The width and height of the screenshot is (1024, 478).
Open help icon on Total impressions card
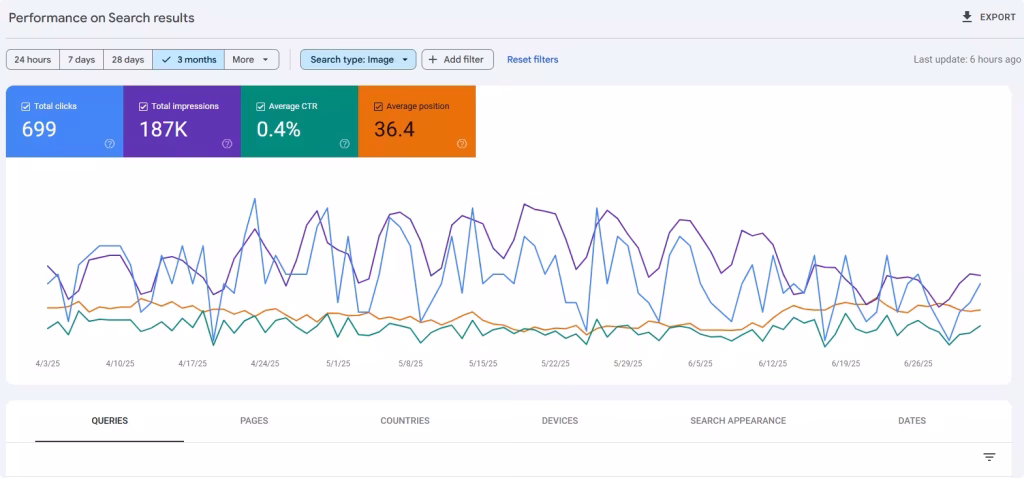pos(227,144)
